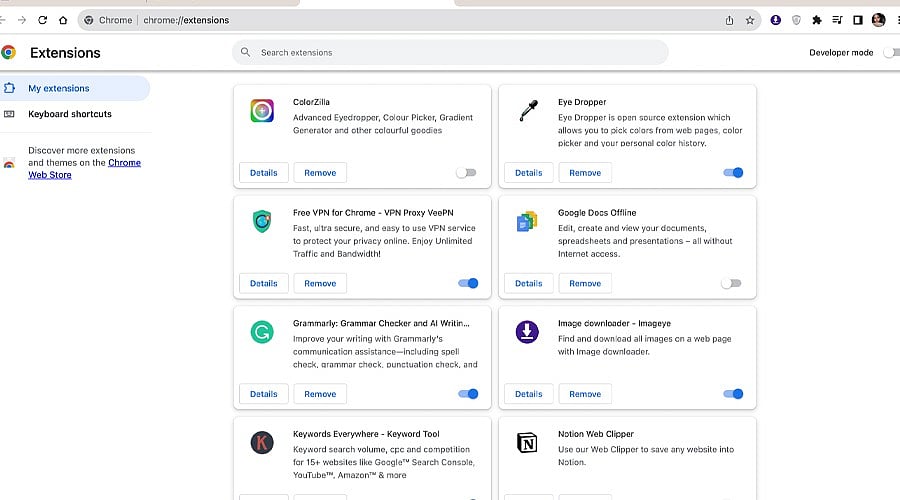Screen dimensions: 900x500
Task: Click the Image downloader Imageye icon
Action: pos(527,332)
